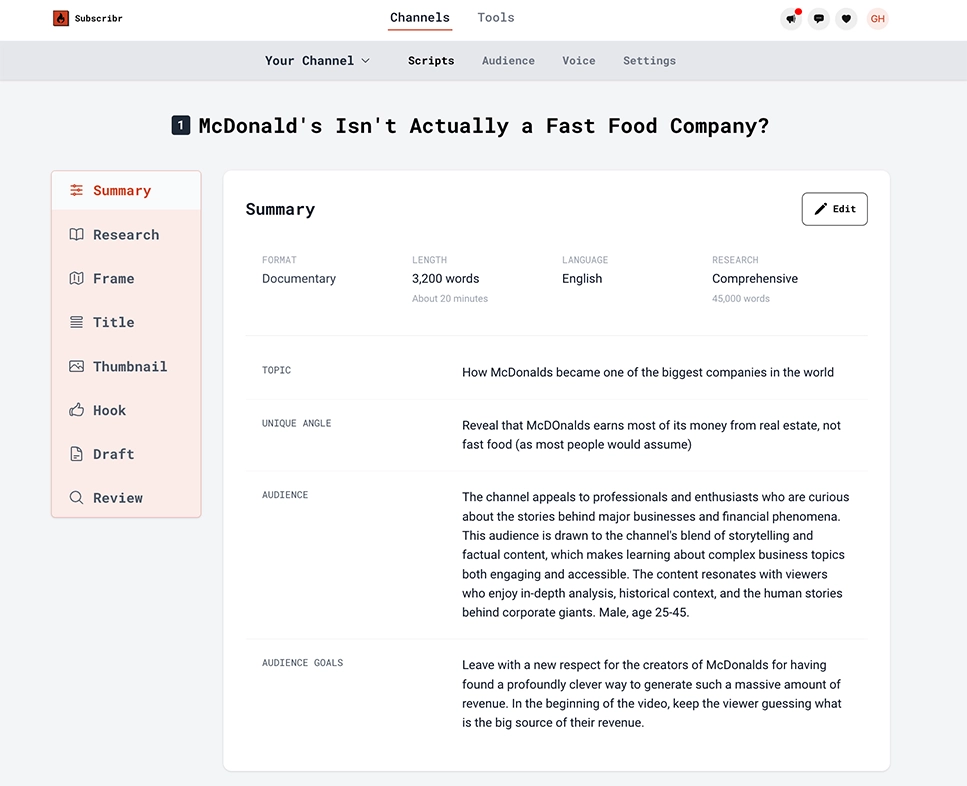Click the Hook thumbs-up icon
This screenshot has height=786, width=967.
click(x=76, y=410)
